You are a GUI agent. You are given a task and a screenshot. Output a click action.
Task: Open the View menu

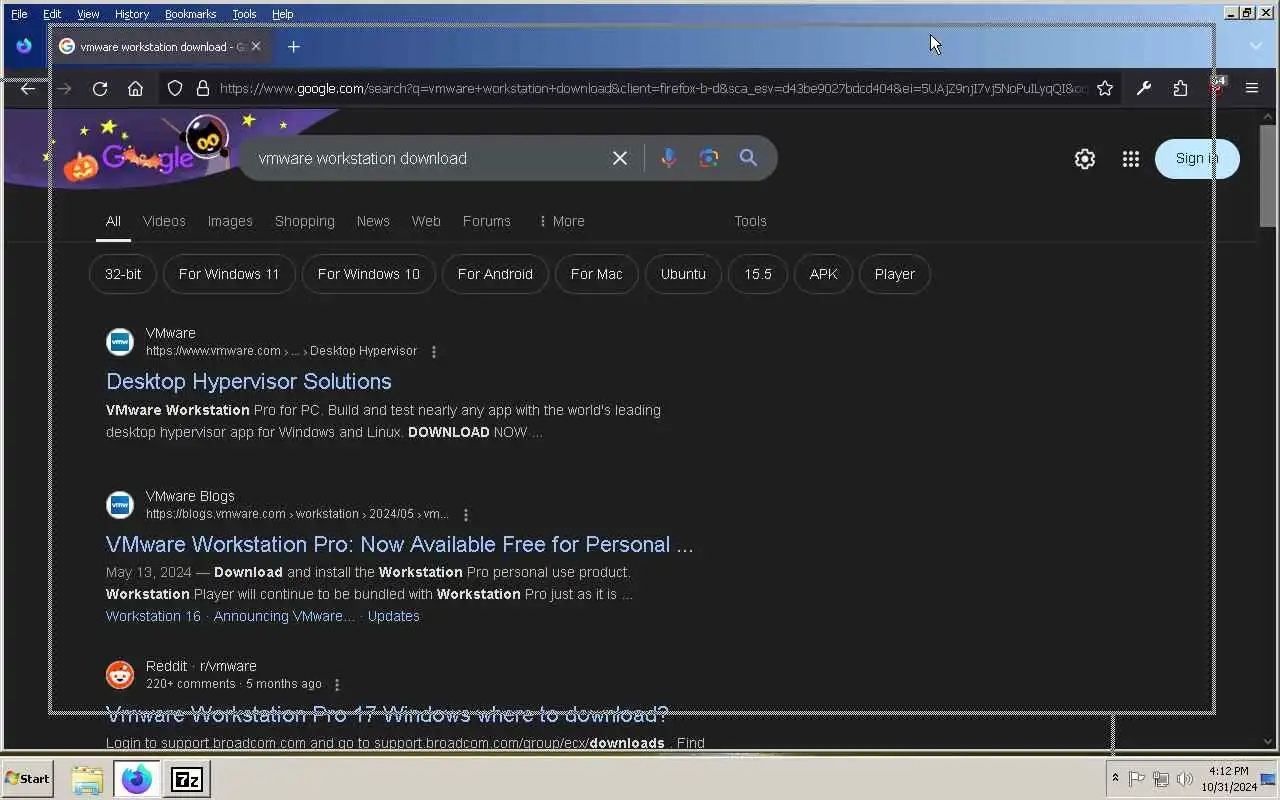coord(88,14)
